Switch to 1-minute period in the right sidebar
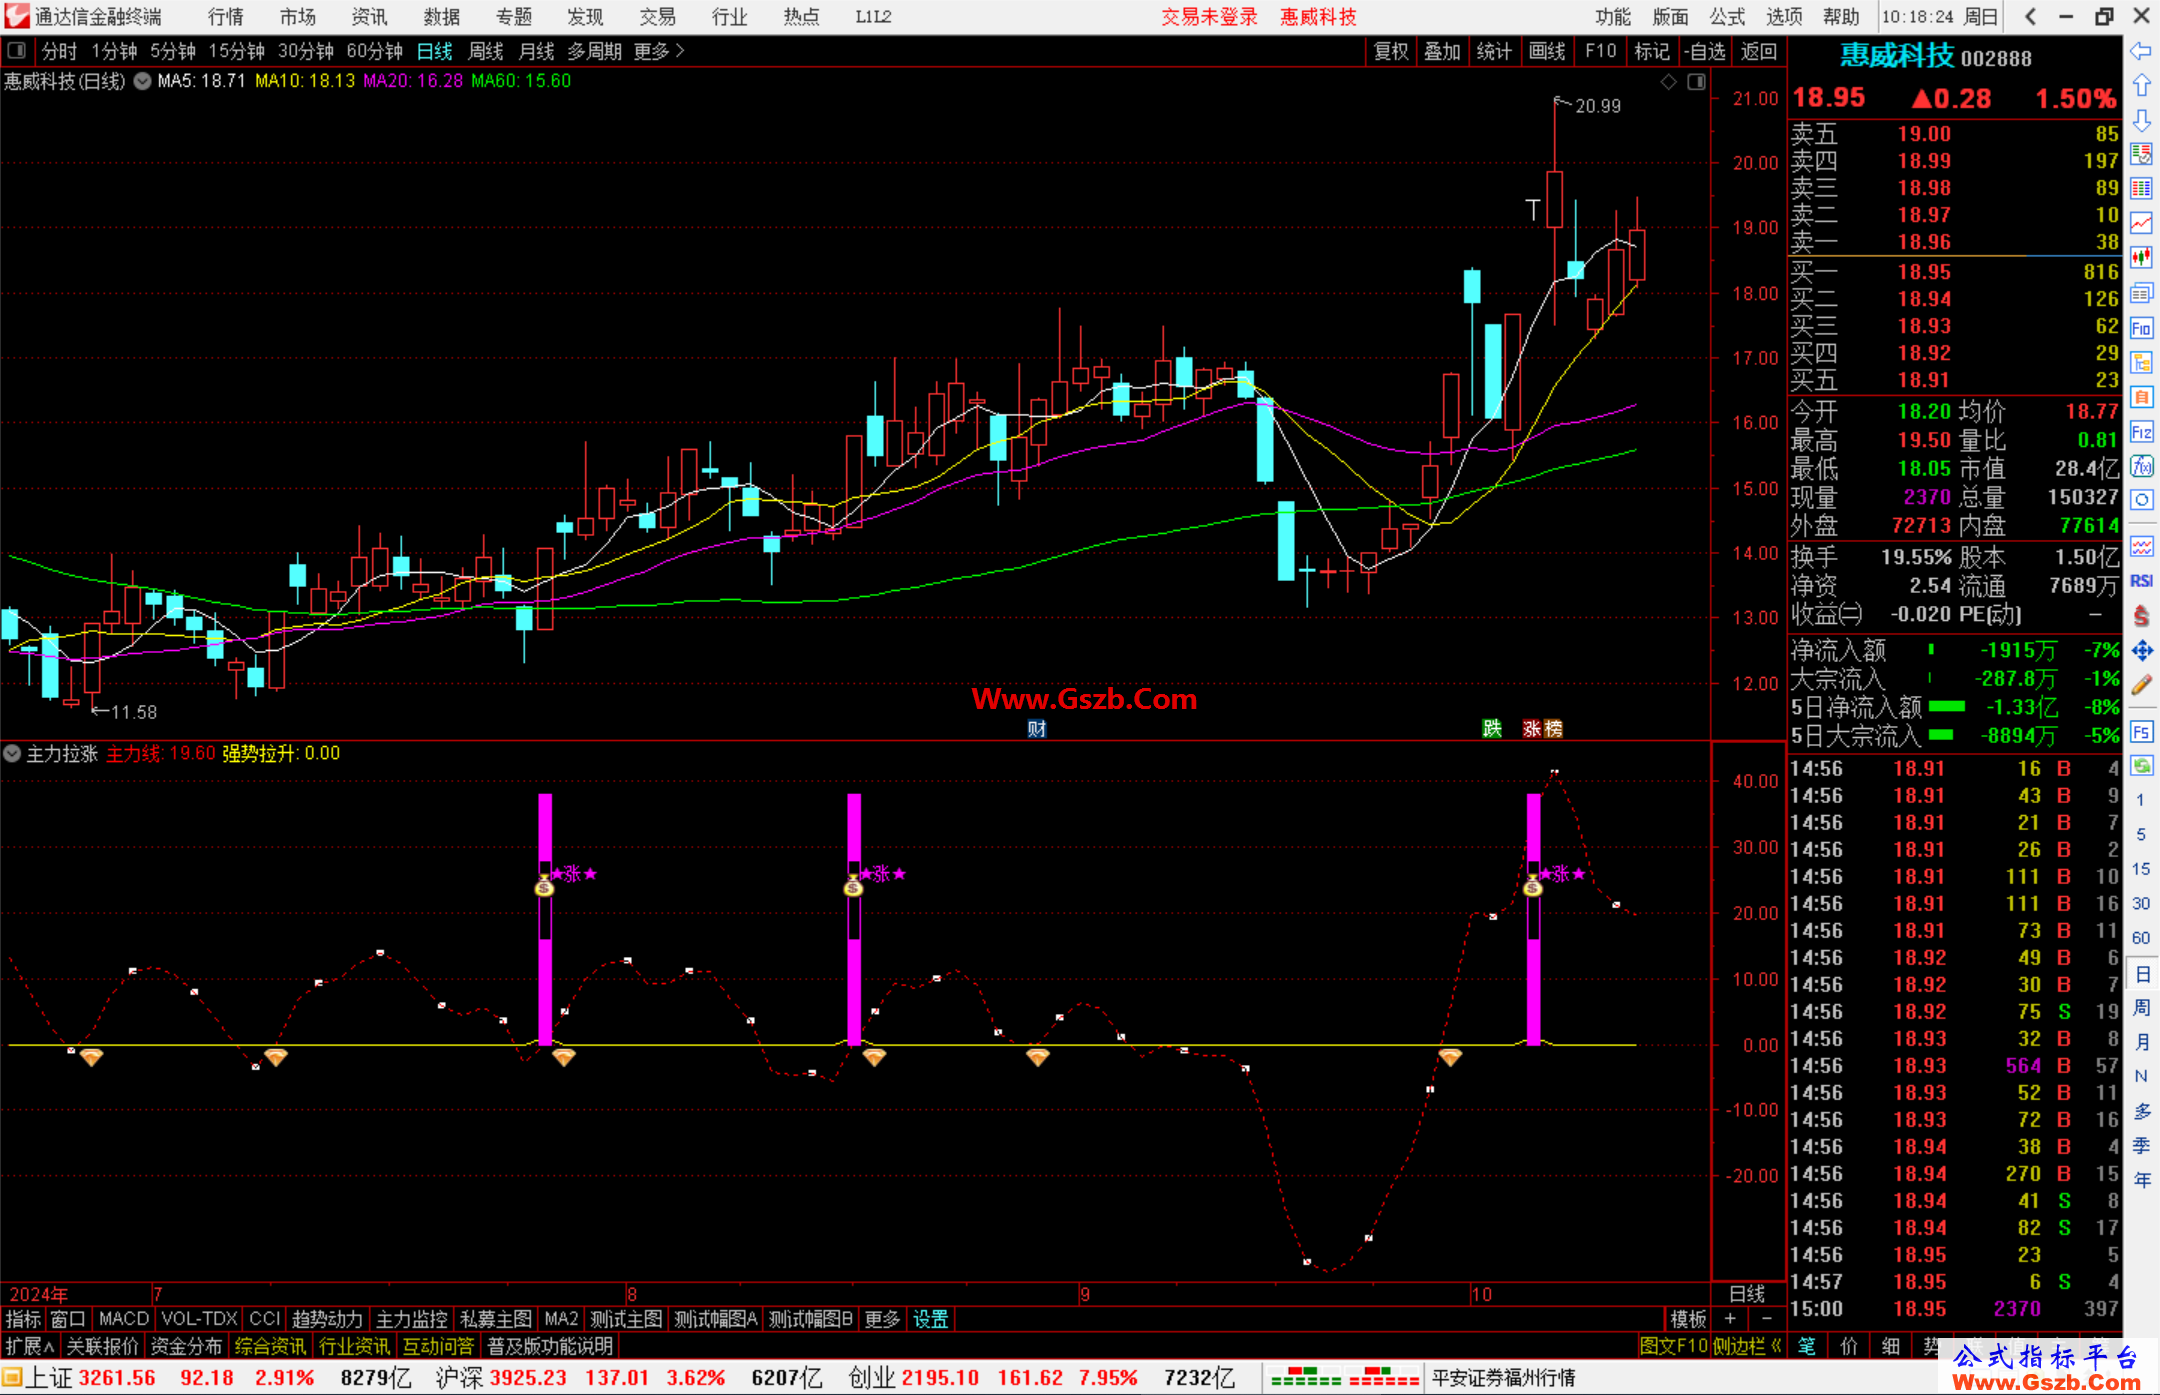The image size is (2160, 1395). [2141, 800]
